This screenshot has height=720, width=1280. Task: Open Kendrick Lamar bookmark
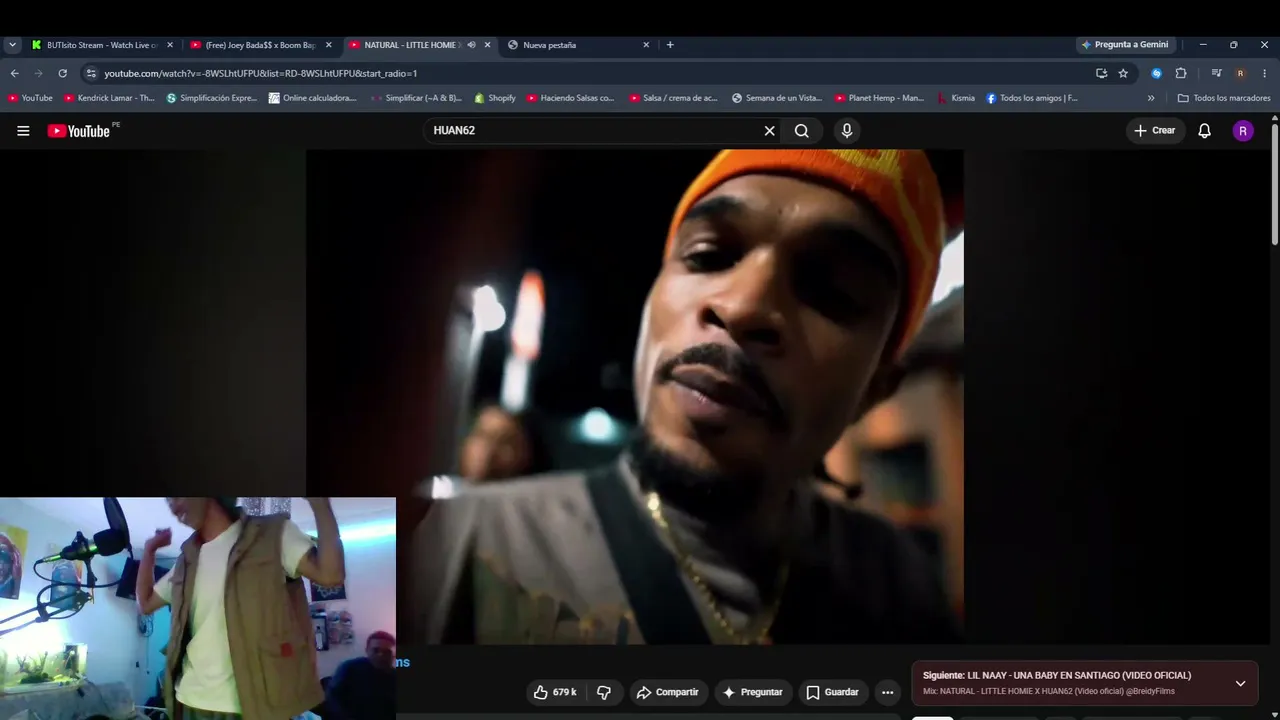point(109,98)
